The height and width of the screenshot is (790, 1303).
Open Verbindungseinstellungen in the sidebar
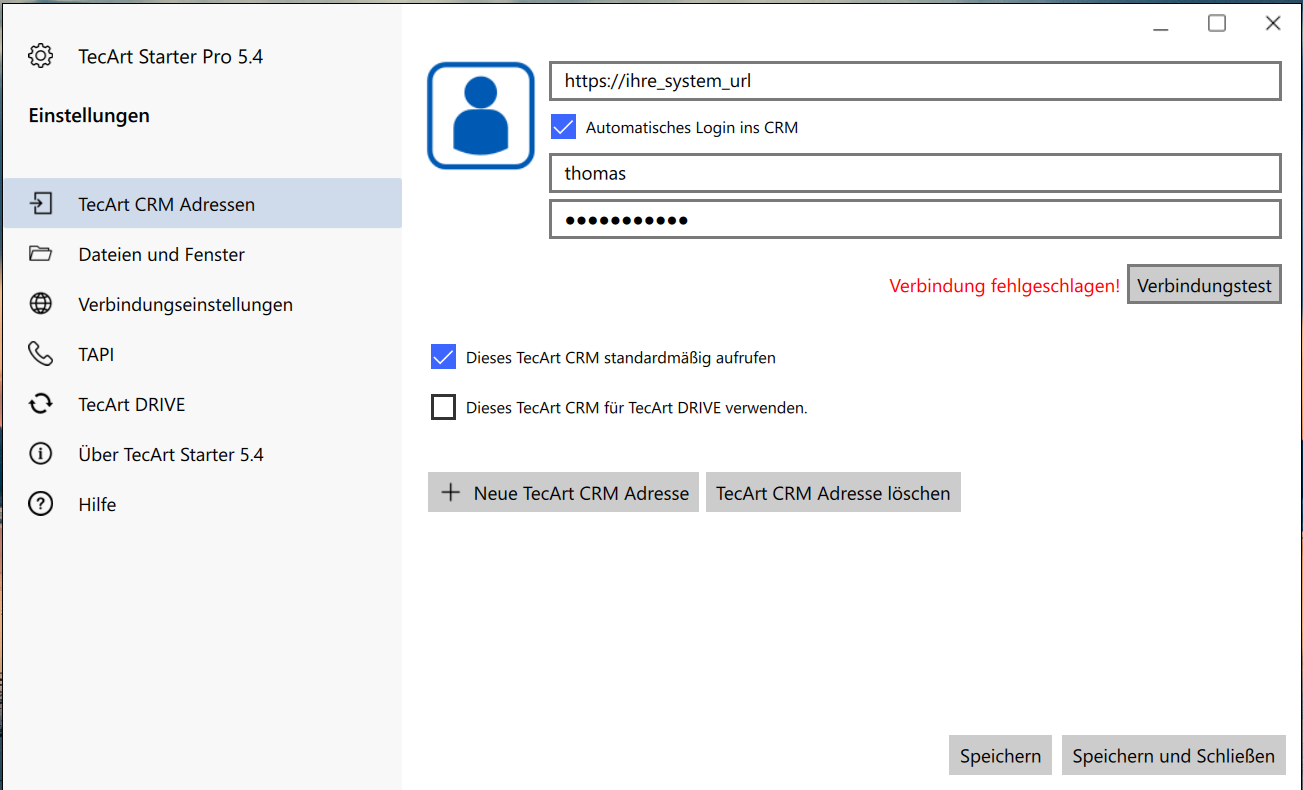tap(202, 304)
